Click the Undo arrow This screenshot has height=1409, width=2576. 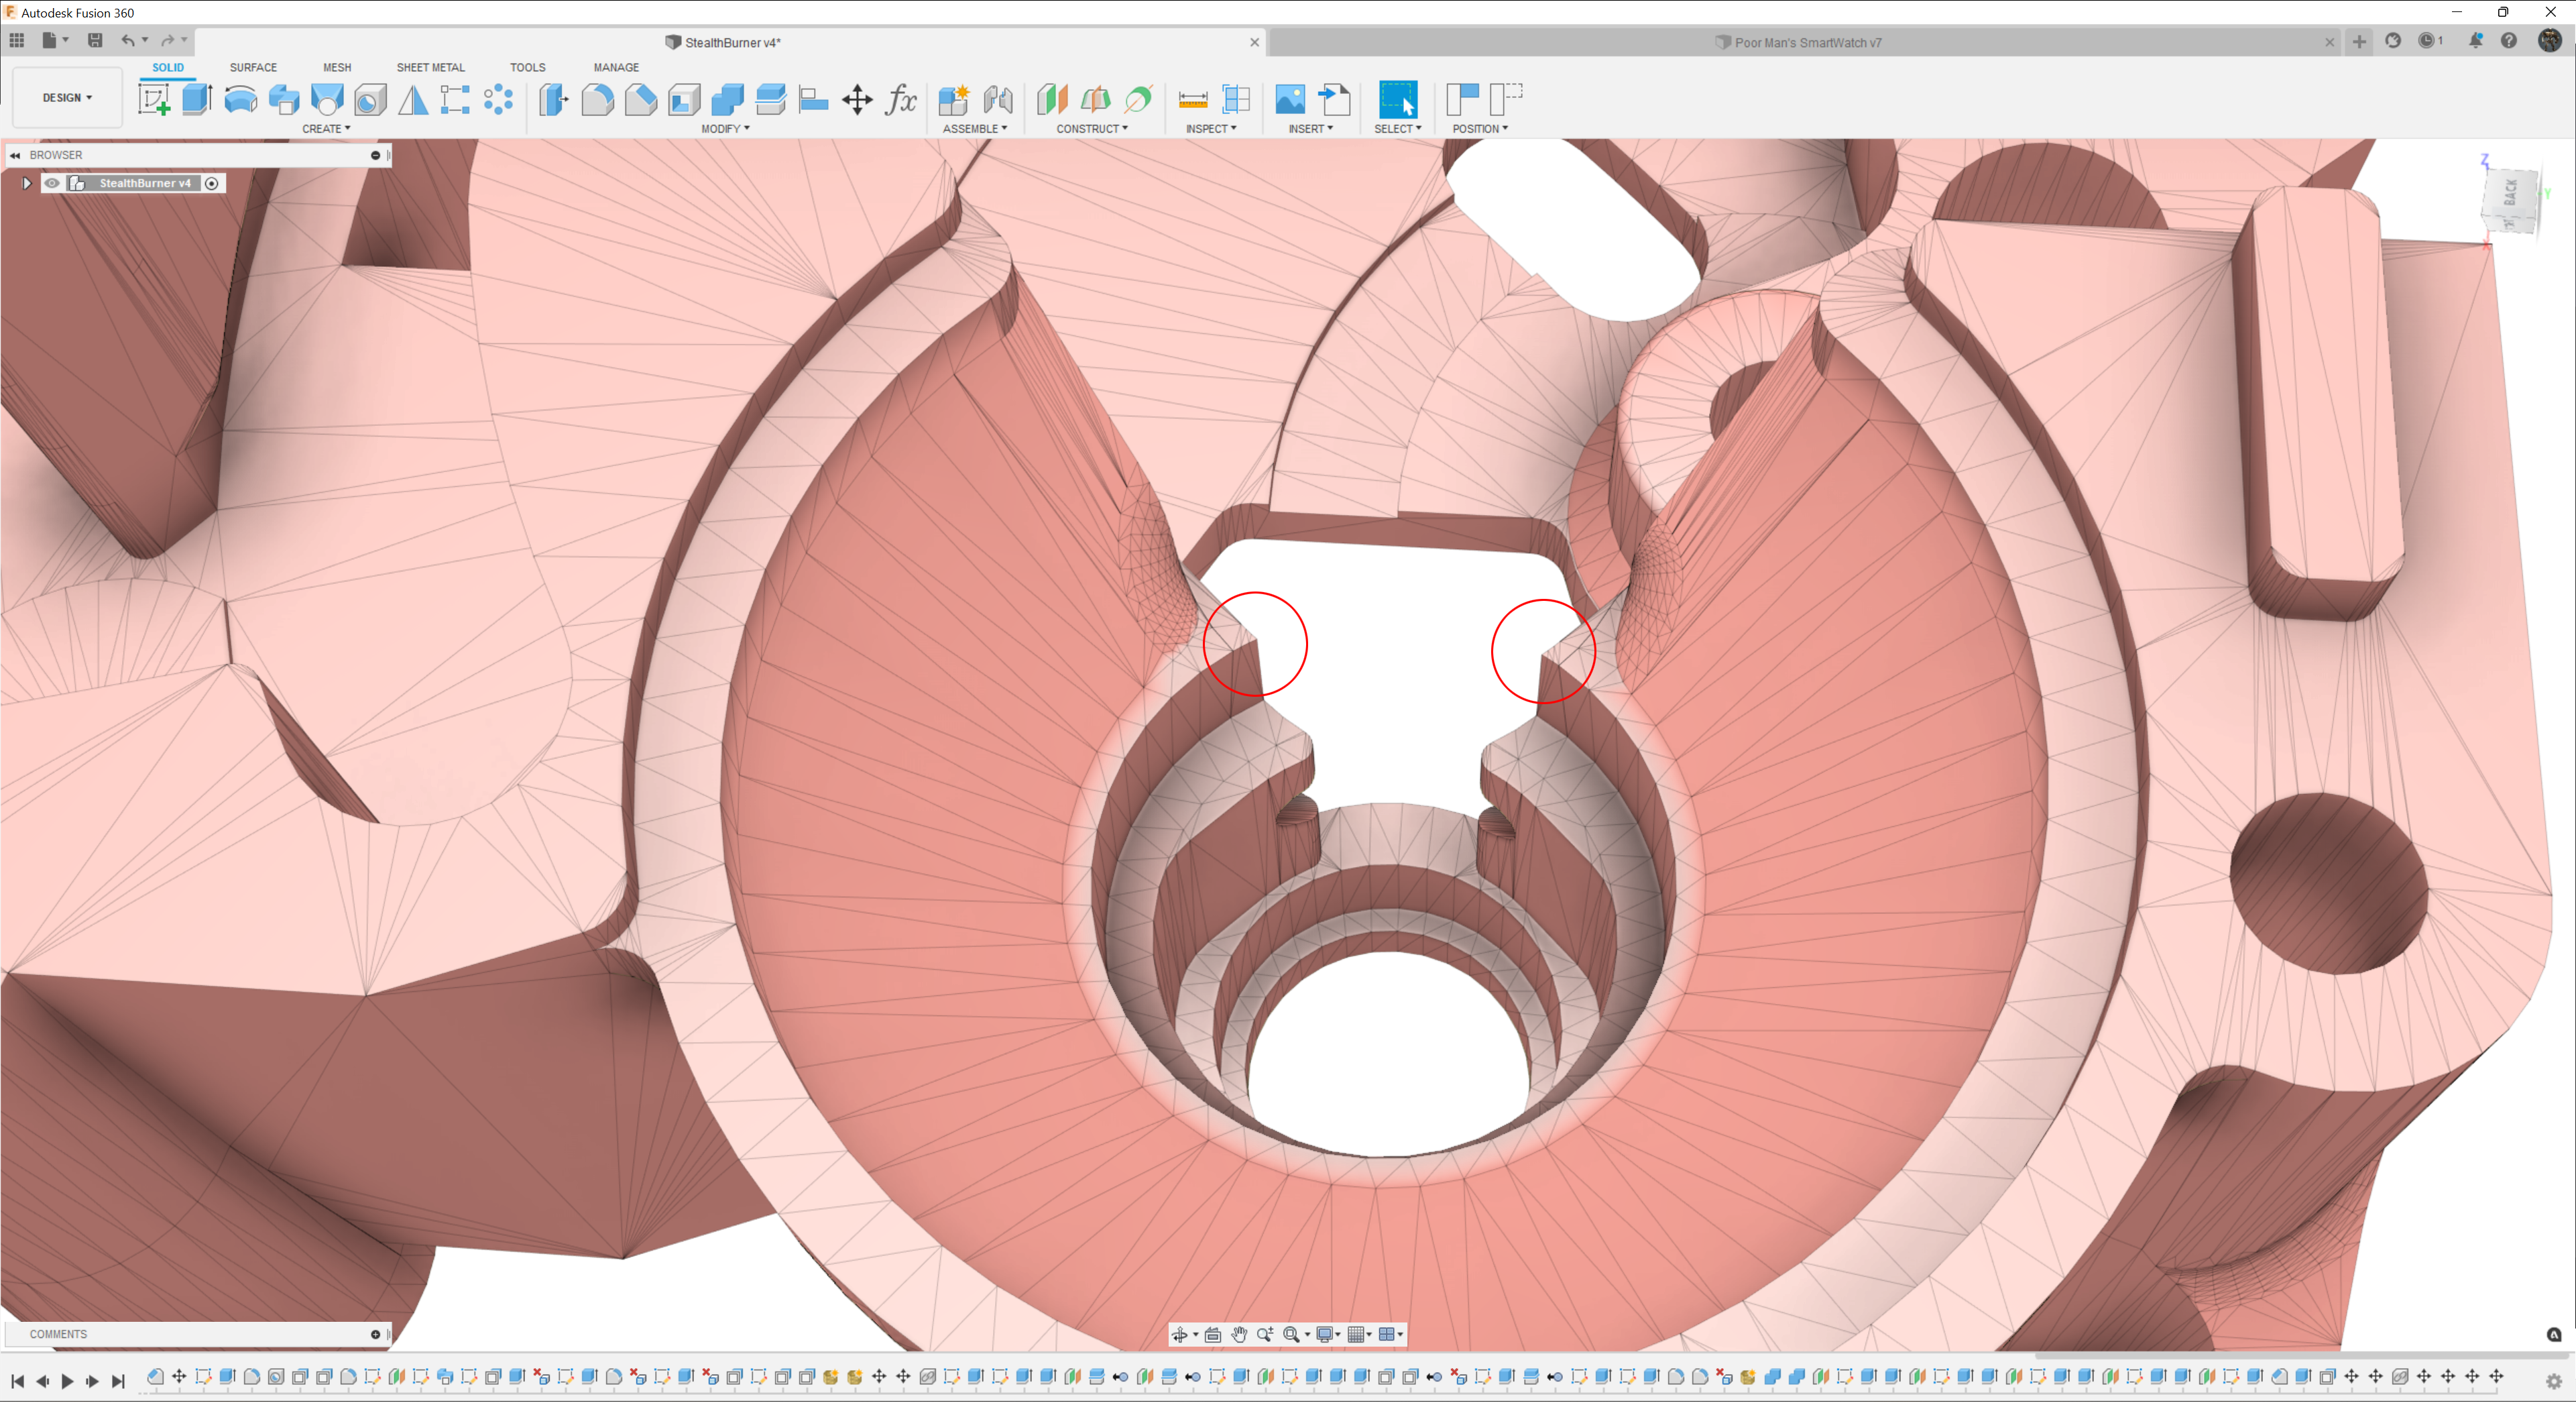click(127, 41)
